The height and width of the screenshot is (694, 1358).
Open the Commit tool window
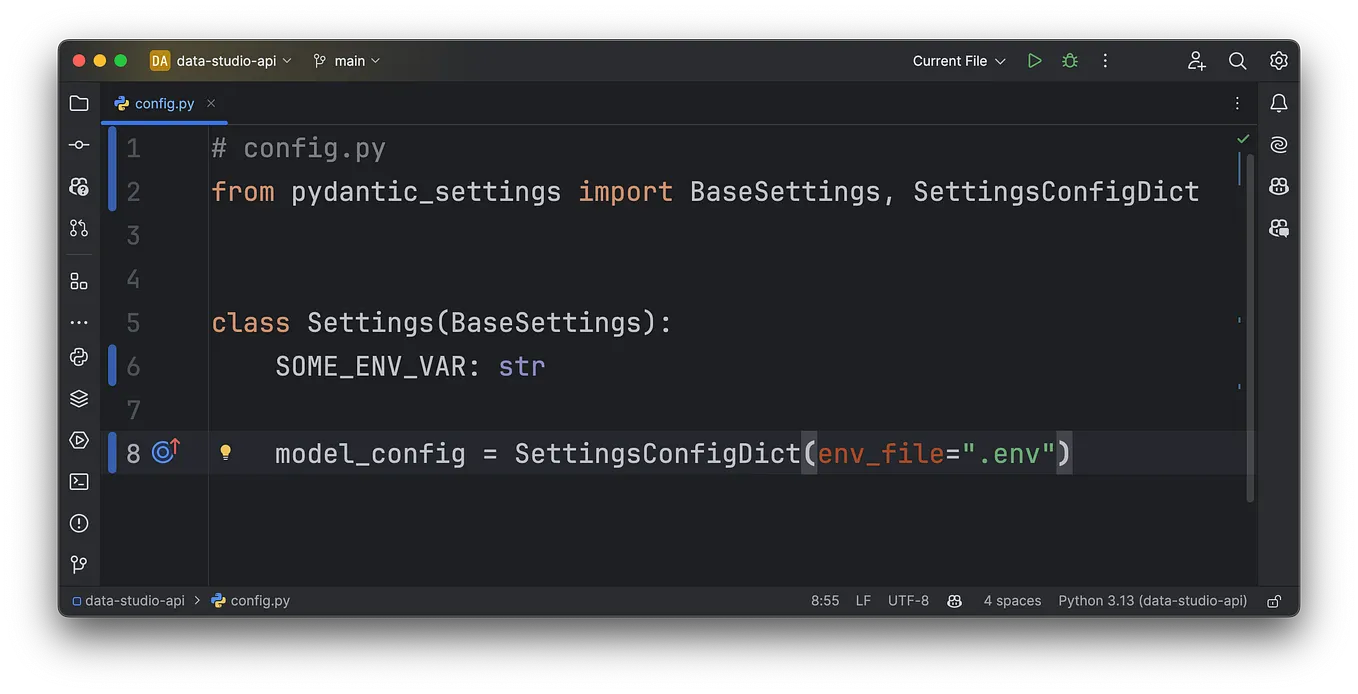79,143
